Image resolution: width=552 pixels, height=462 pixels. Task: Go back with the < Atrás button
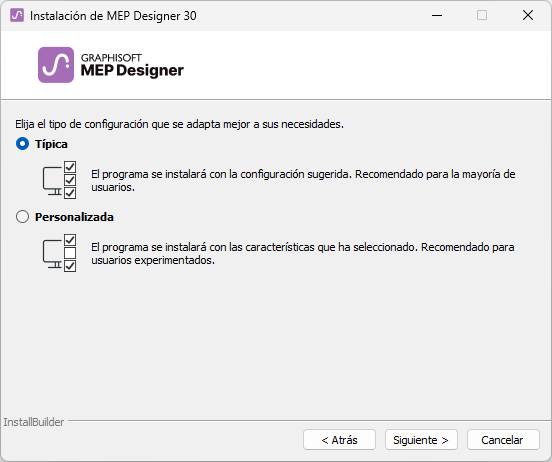click(339, 440)
